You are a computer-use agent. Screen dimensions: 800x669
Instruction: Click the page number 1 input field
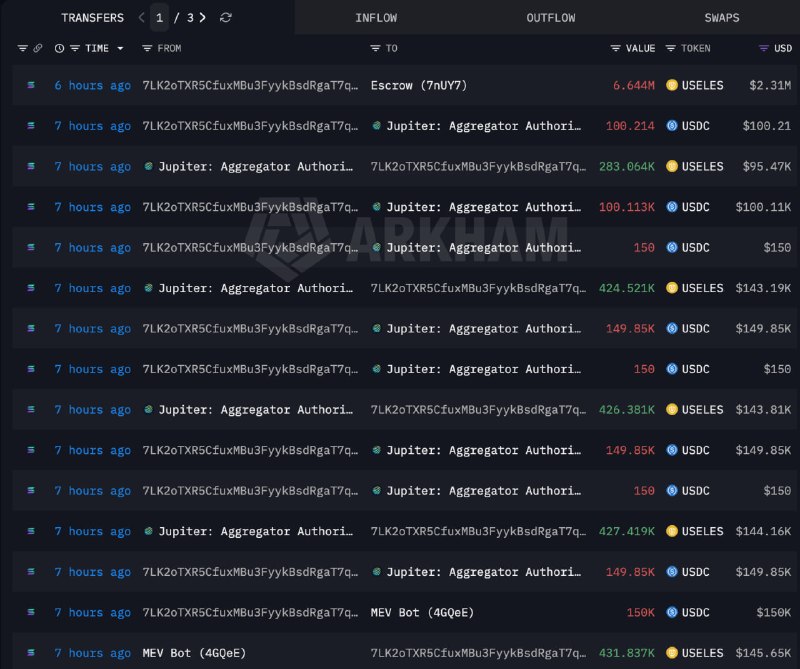click(x=159, y=18)
